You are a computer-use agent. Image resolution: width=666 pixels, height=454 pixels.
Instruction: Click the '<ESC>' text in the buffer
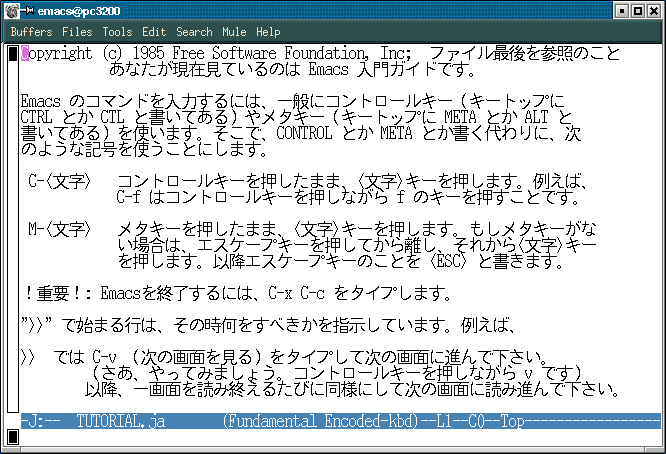449,261
